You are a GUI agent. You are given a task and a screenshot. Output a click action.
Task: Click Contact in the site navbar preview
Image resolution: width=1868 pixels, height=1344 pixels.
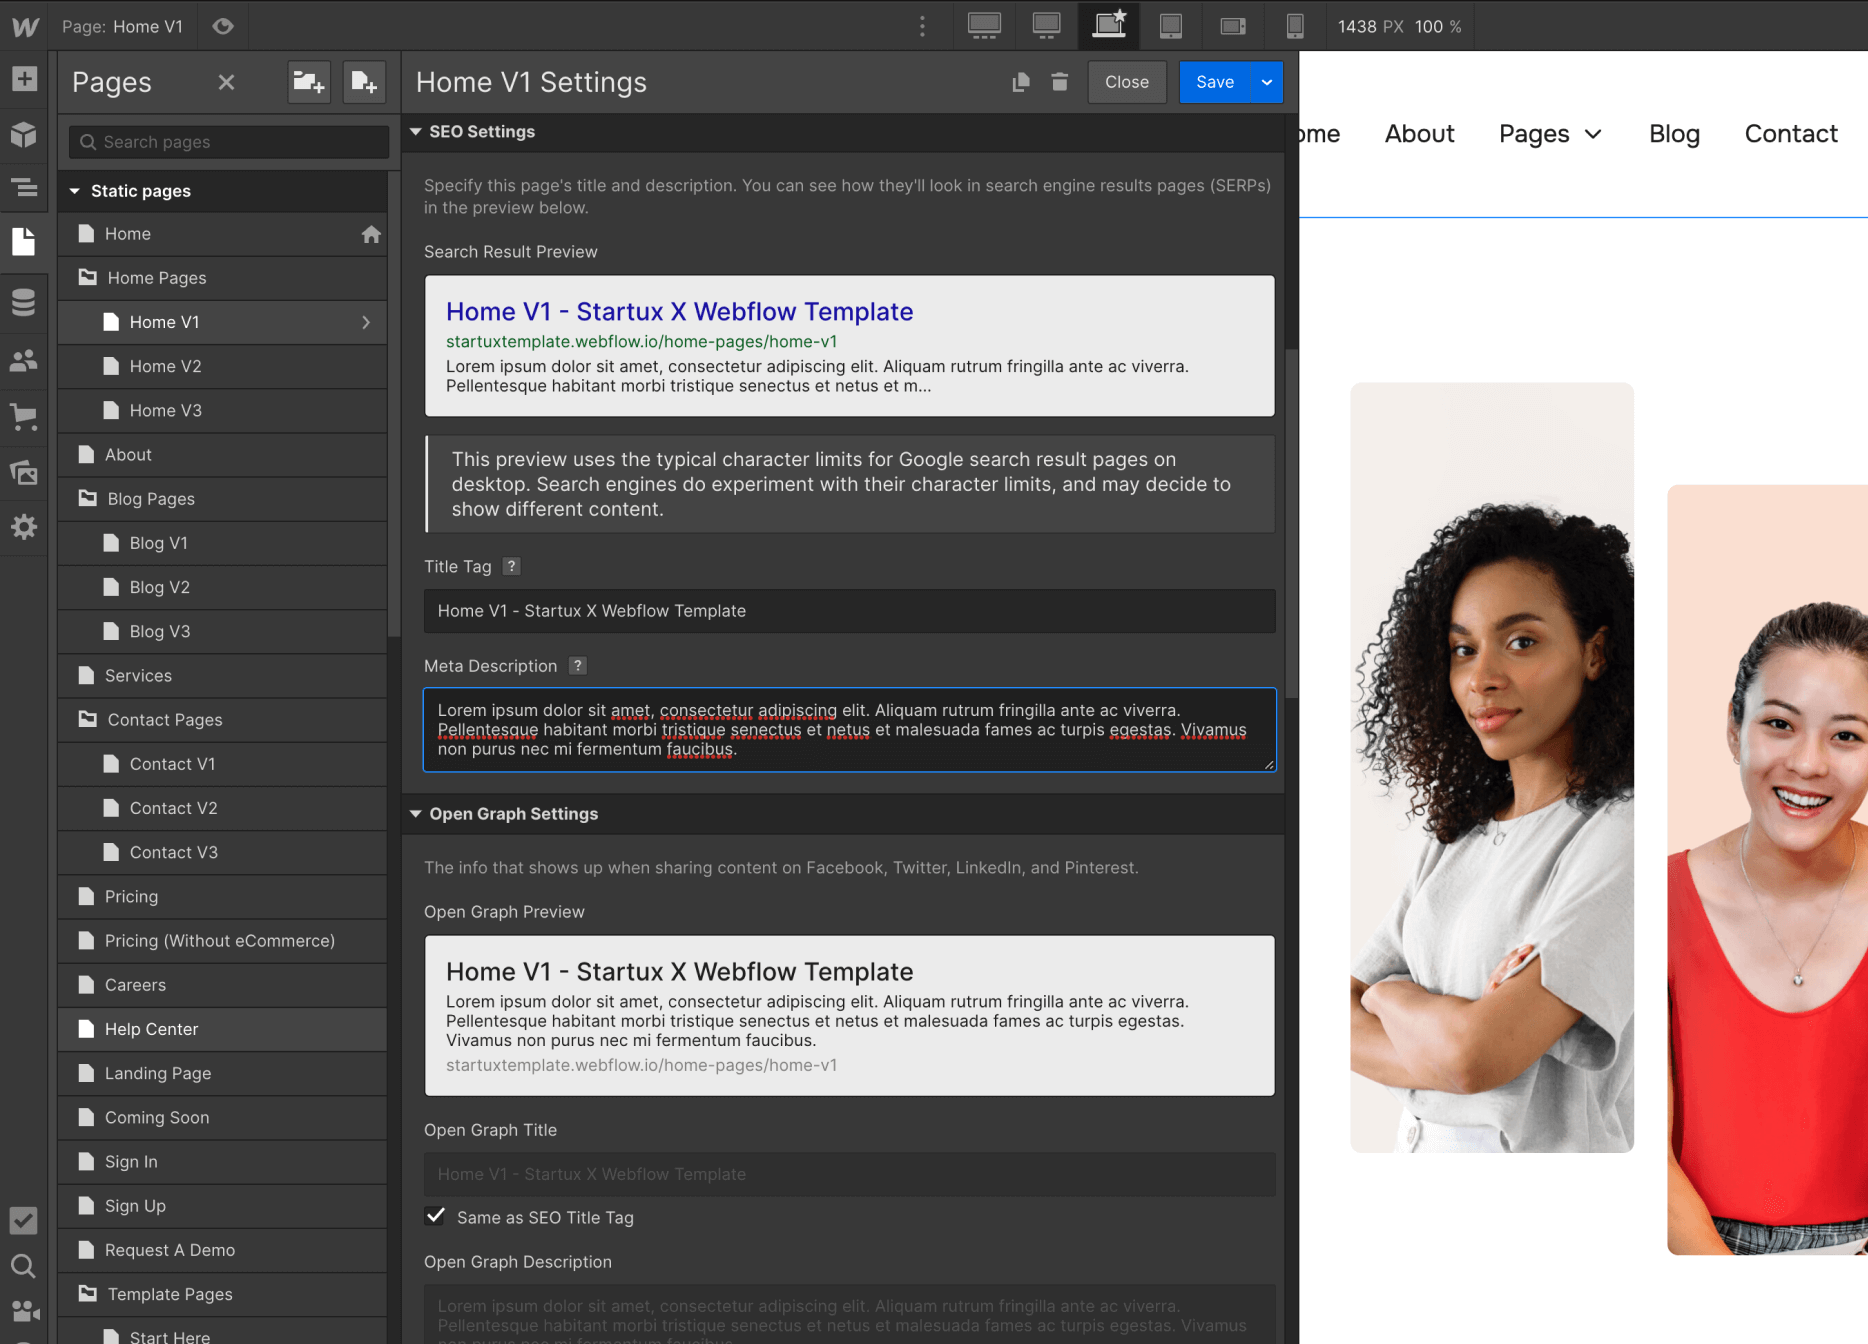coord(1790,133)
